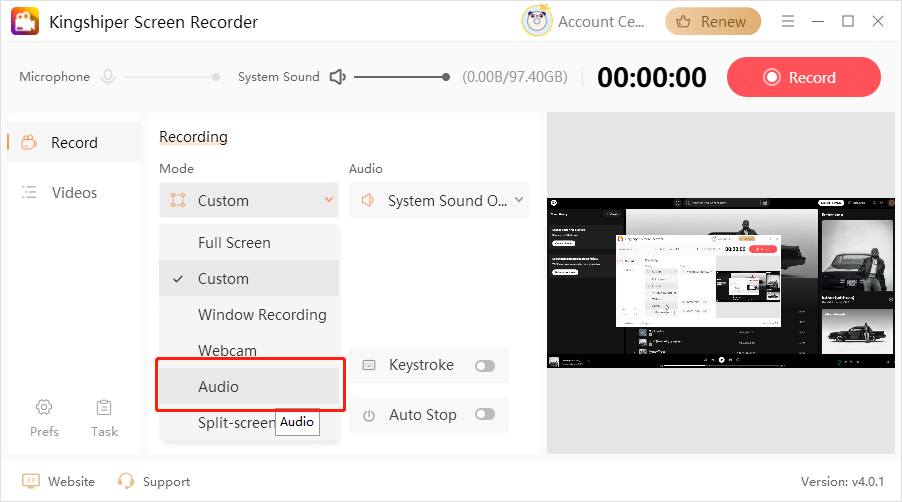
Task: Click the Keystroke keyboard icon
Action: [369, 365]
